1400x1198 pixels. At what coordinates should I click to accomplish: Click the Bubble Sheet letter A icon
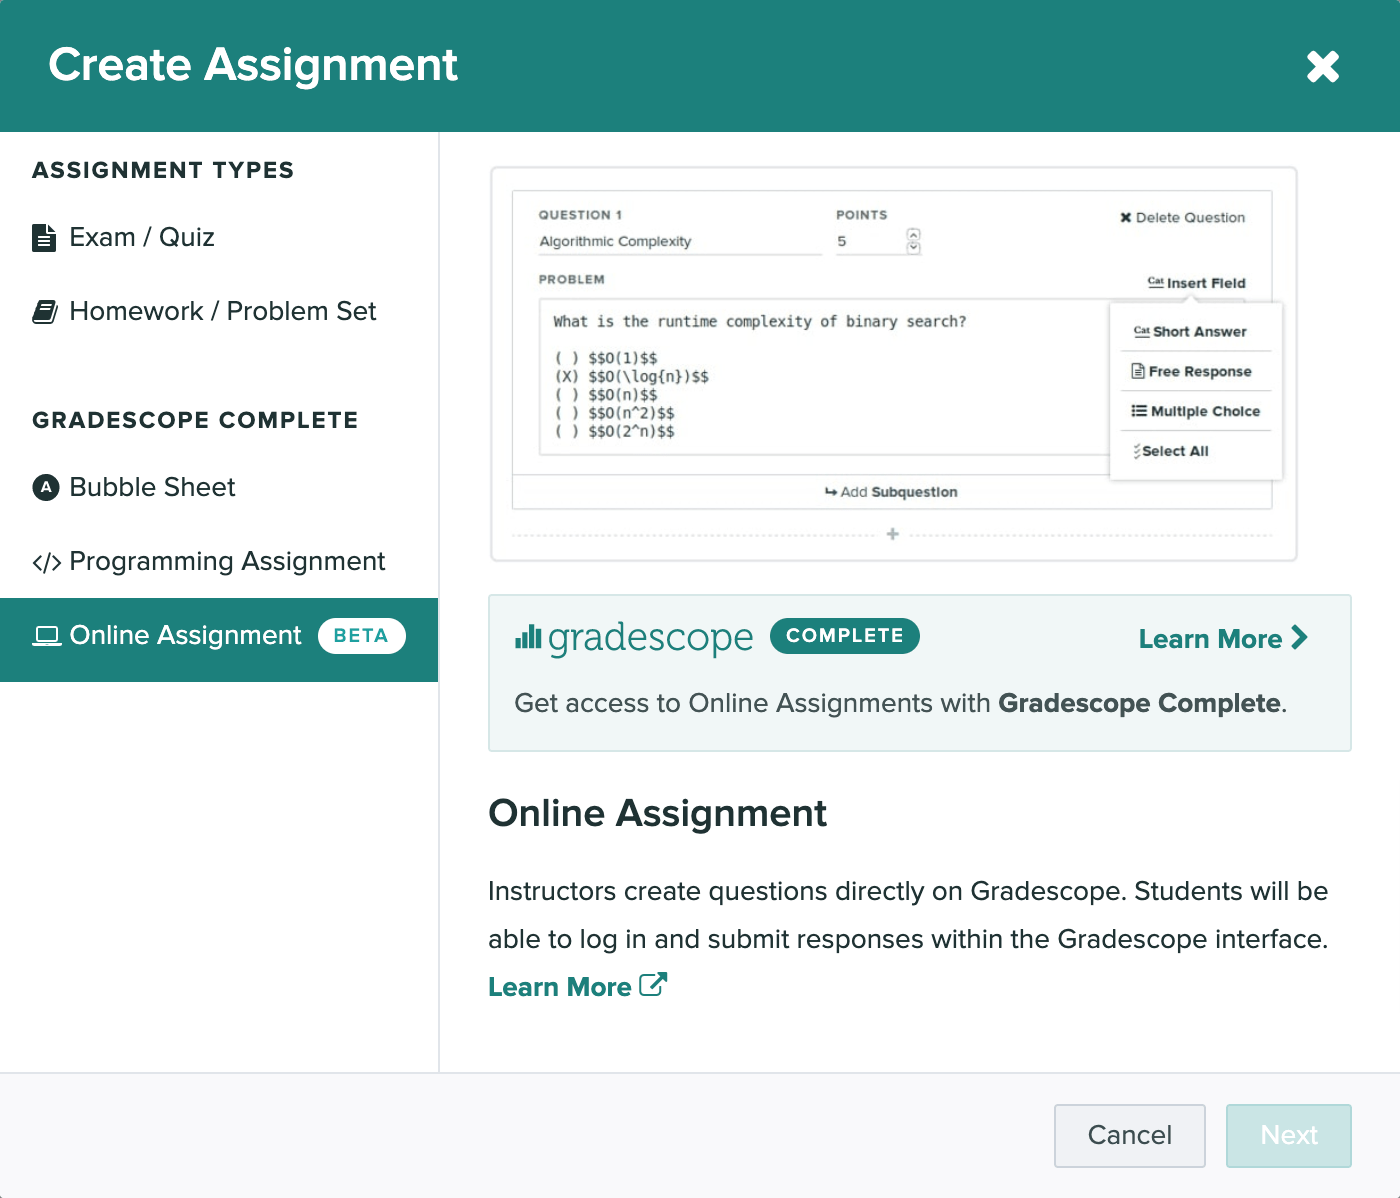tap(46, 487)
